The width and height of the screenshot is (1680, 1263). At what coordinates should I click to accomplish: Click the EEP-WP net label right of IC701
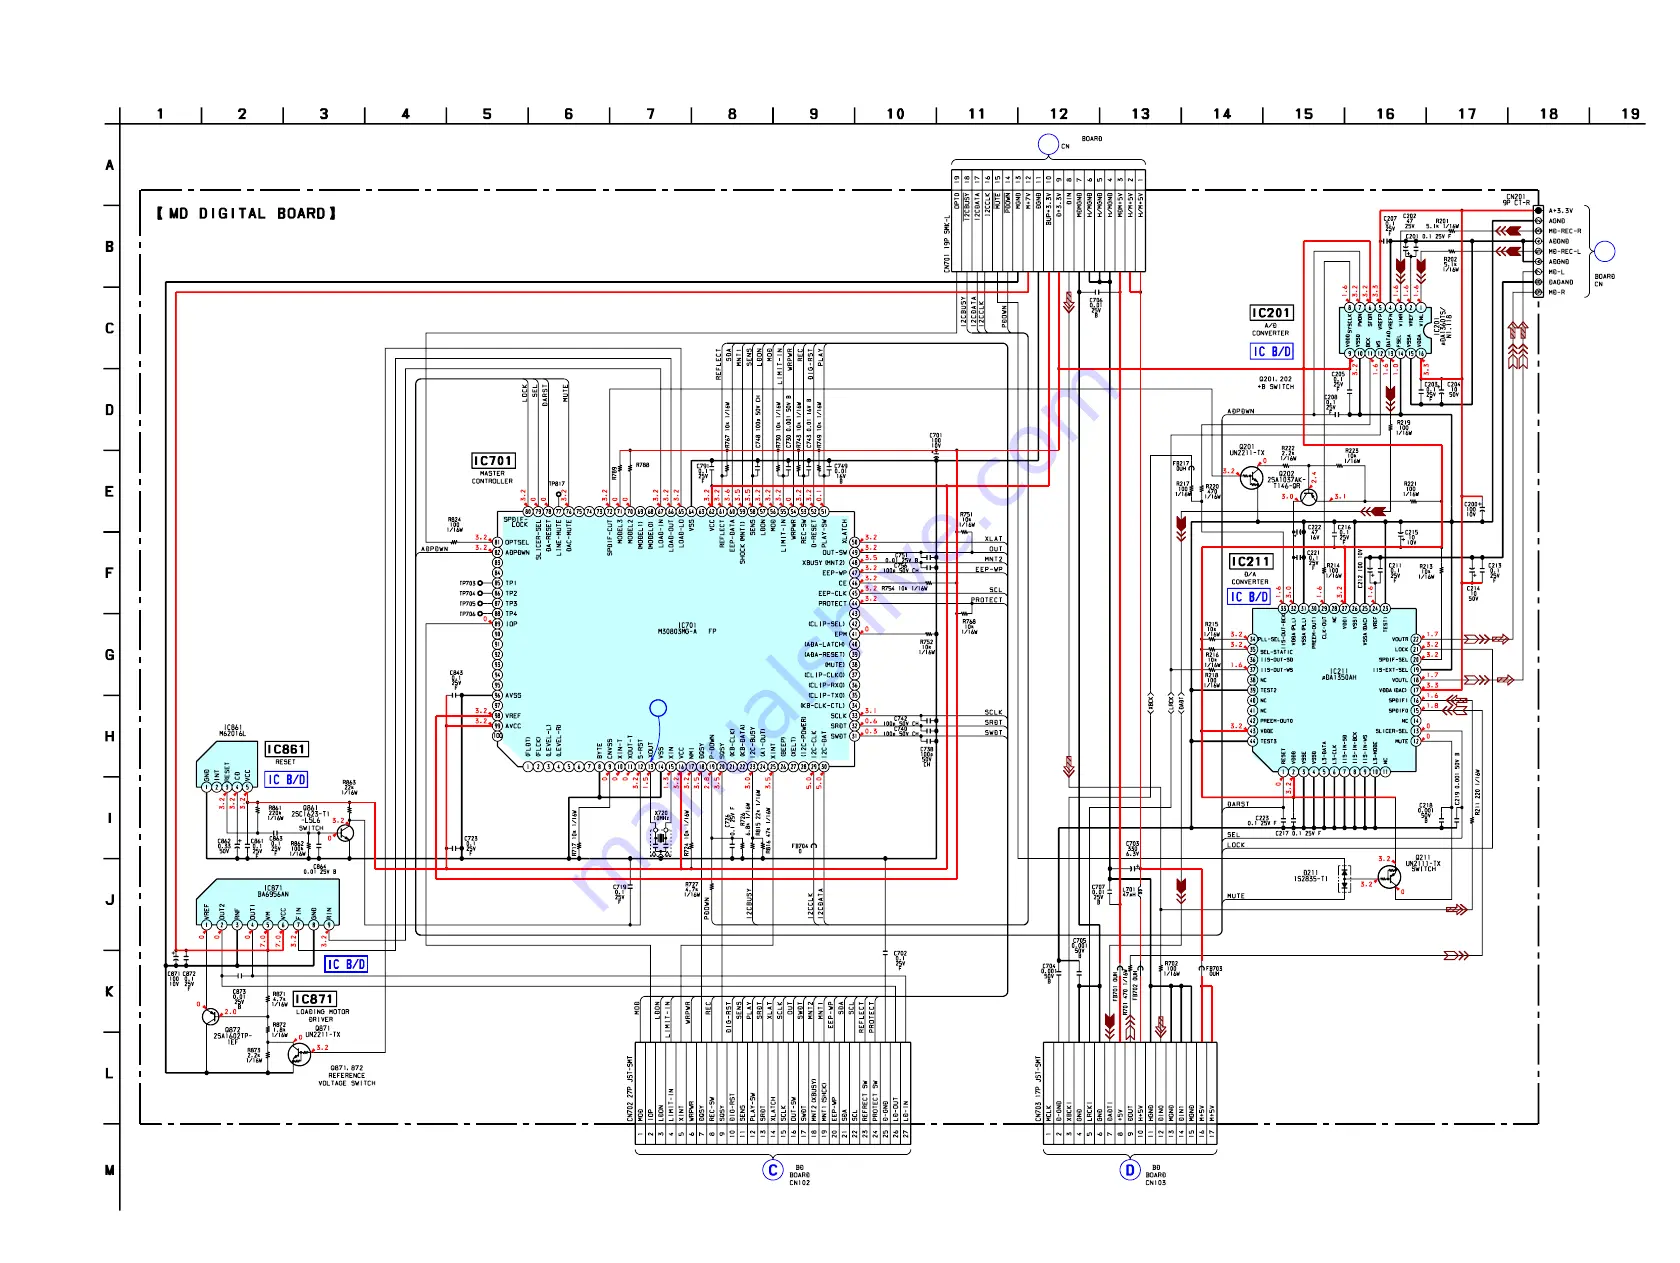pyautogui.click(x=989, y=569)
